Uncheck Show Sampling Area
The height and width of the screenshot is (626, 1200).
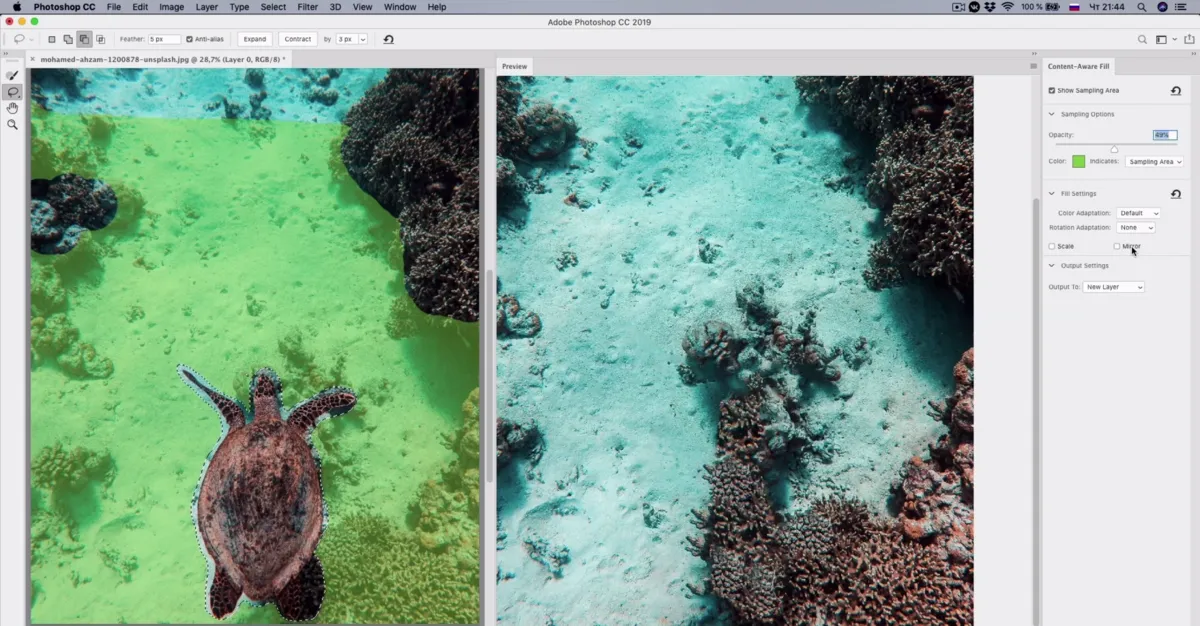coord(1051,90)
